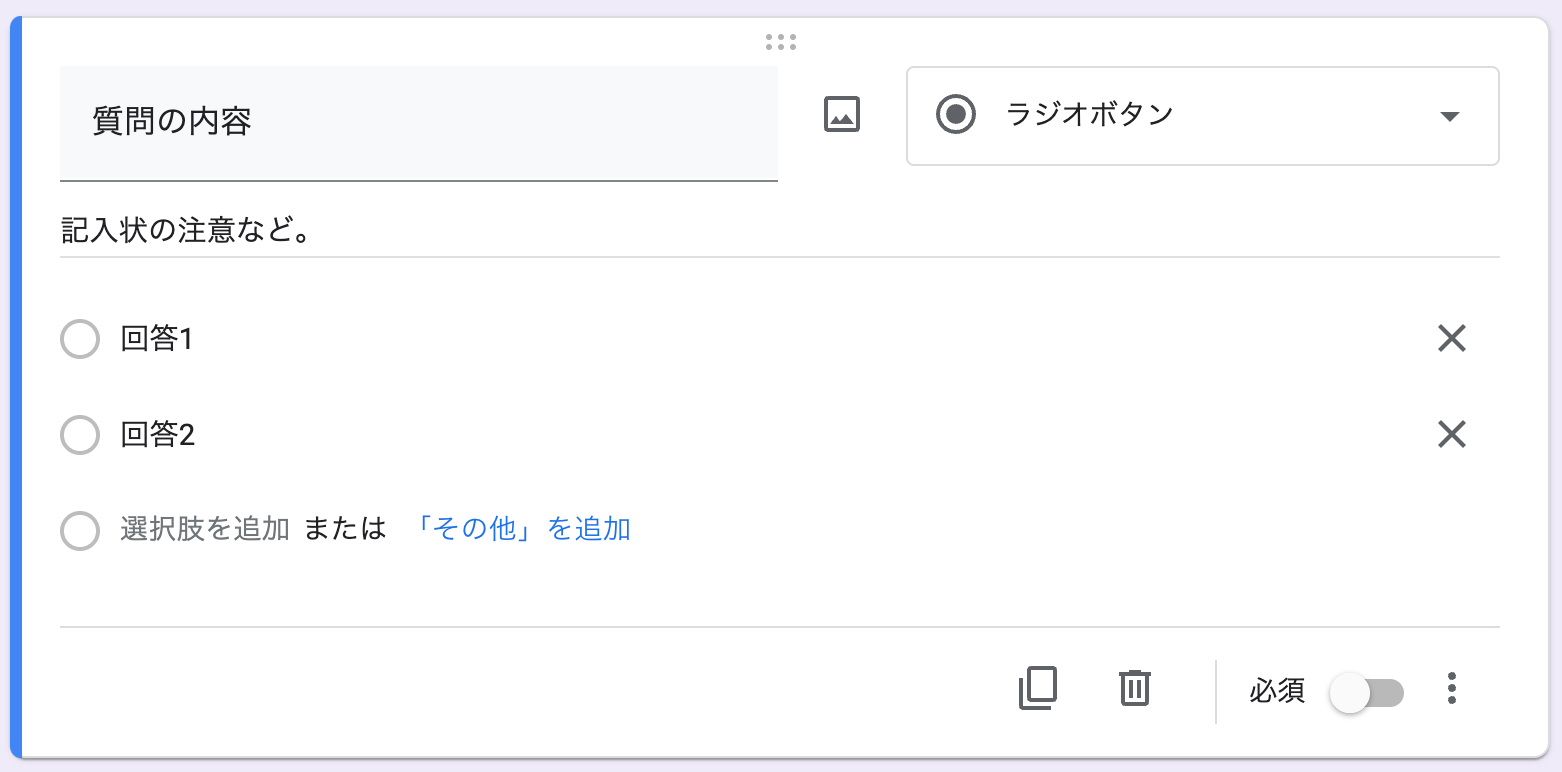This screenshot has height=772, width=1562.
Task: Delete the question using the trash icon
Action: pos(1134,689)
